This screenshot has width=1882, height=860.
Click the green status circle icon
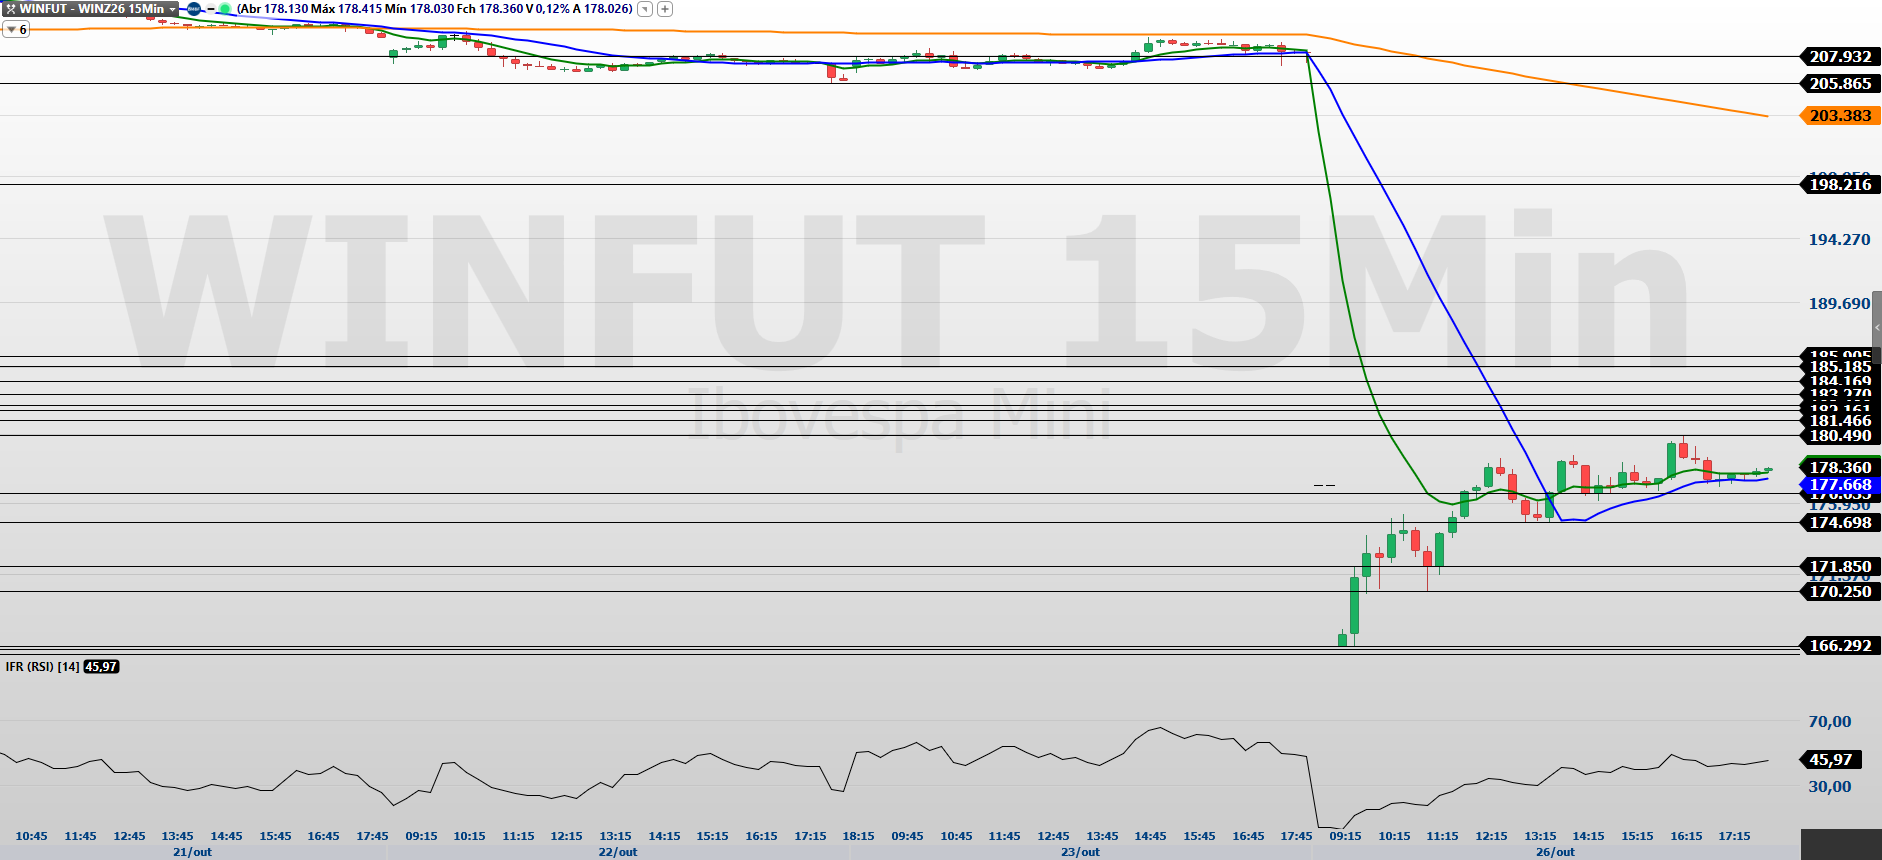226,9
